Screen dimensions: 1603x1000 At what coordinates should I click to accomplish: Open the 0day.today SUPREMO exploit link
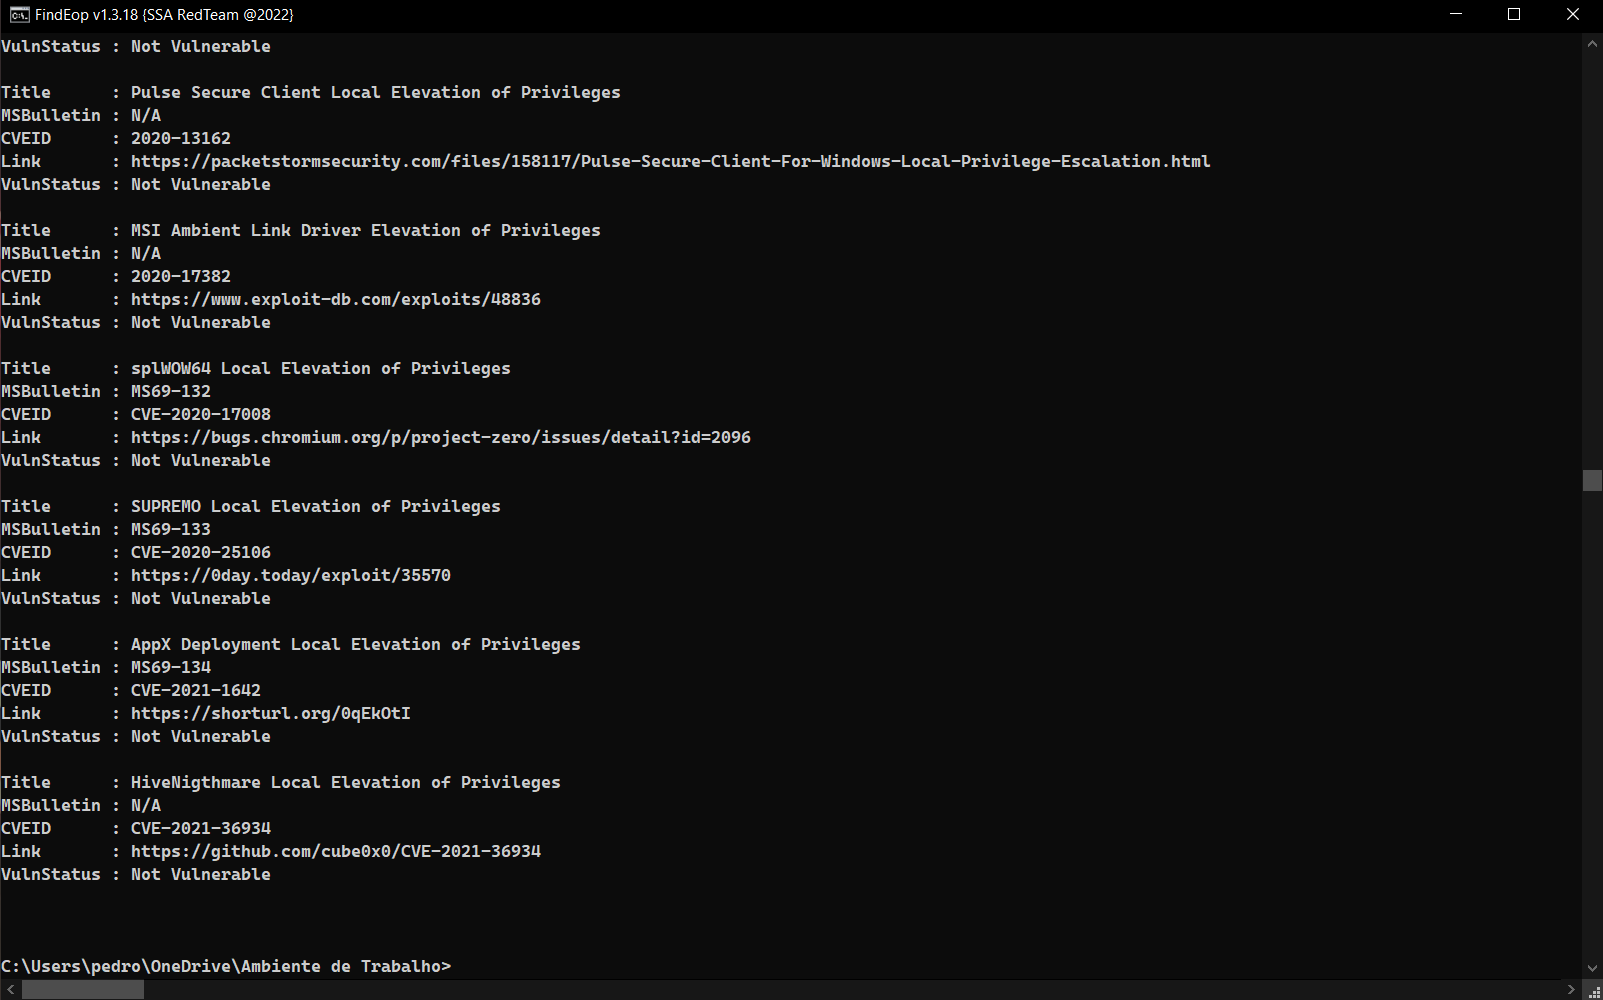click(x=290, y=575)
